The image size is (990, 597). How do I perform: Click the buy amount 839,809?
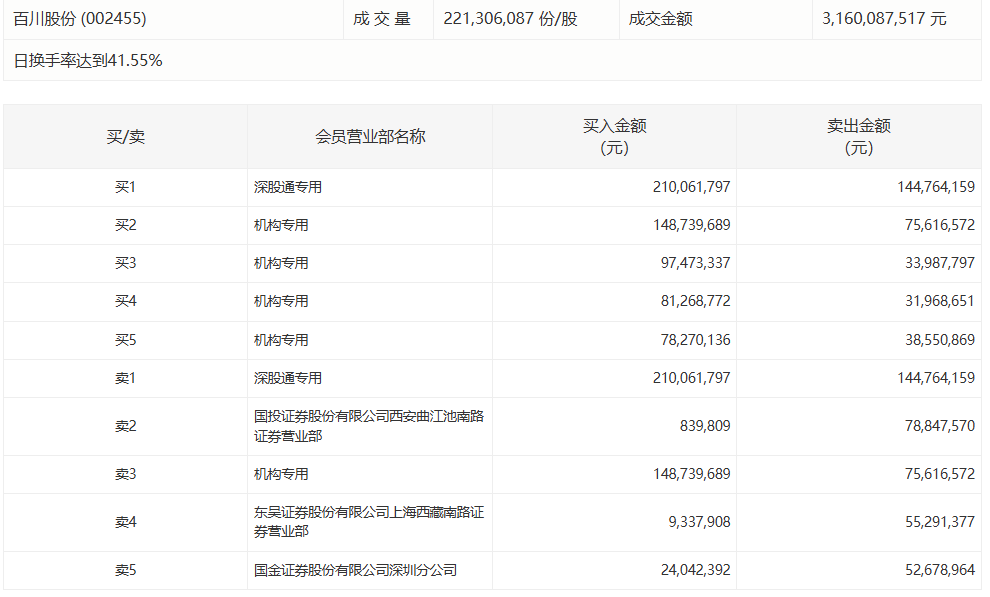pos(705,426)
